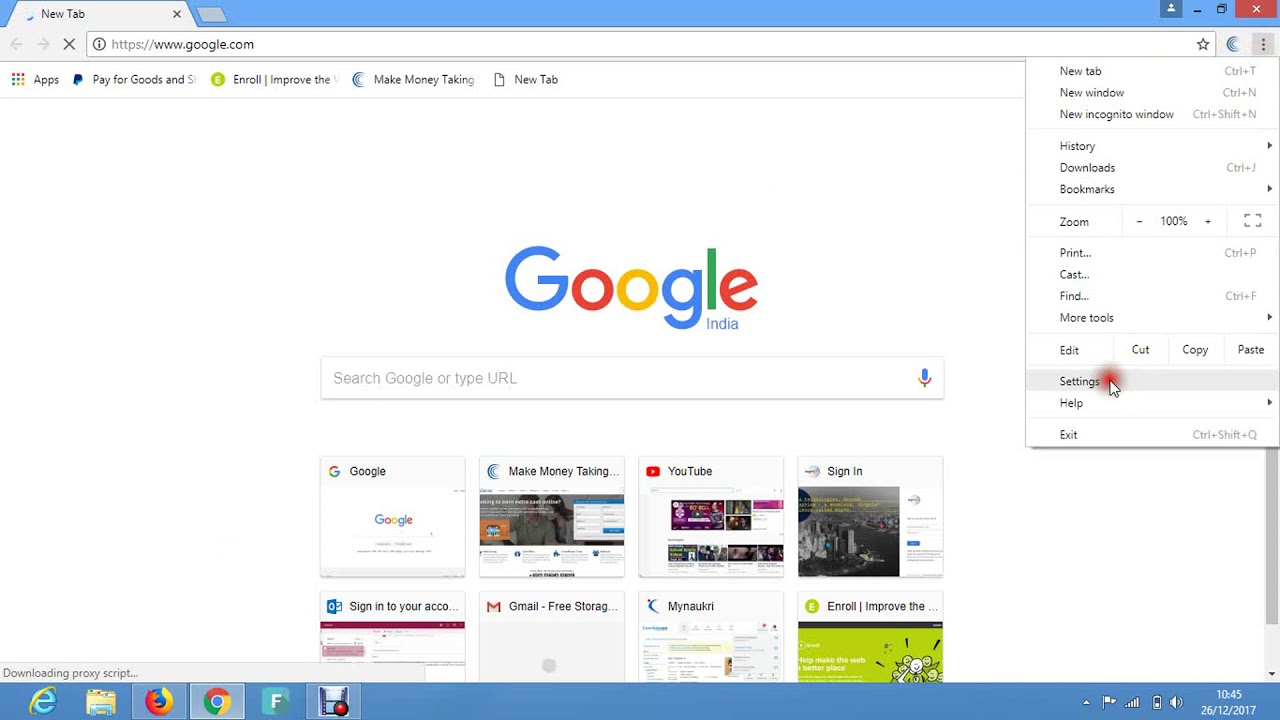Screen dimensions: 1280x720
Task: Click Paste in the Edit row
Action: coord(1251,350)
